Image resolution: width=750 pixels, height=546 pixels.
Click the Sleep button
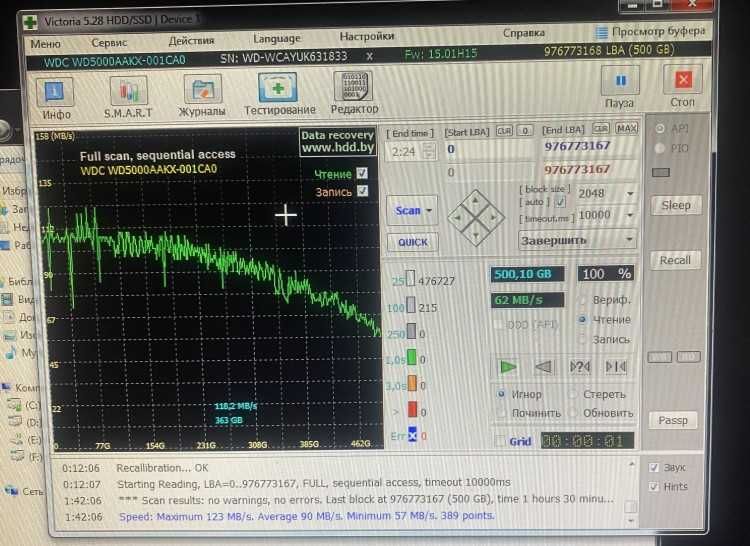coord(676,206)
